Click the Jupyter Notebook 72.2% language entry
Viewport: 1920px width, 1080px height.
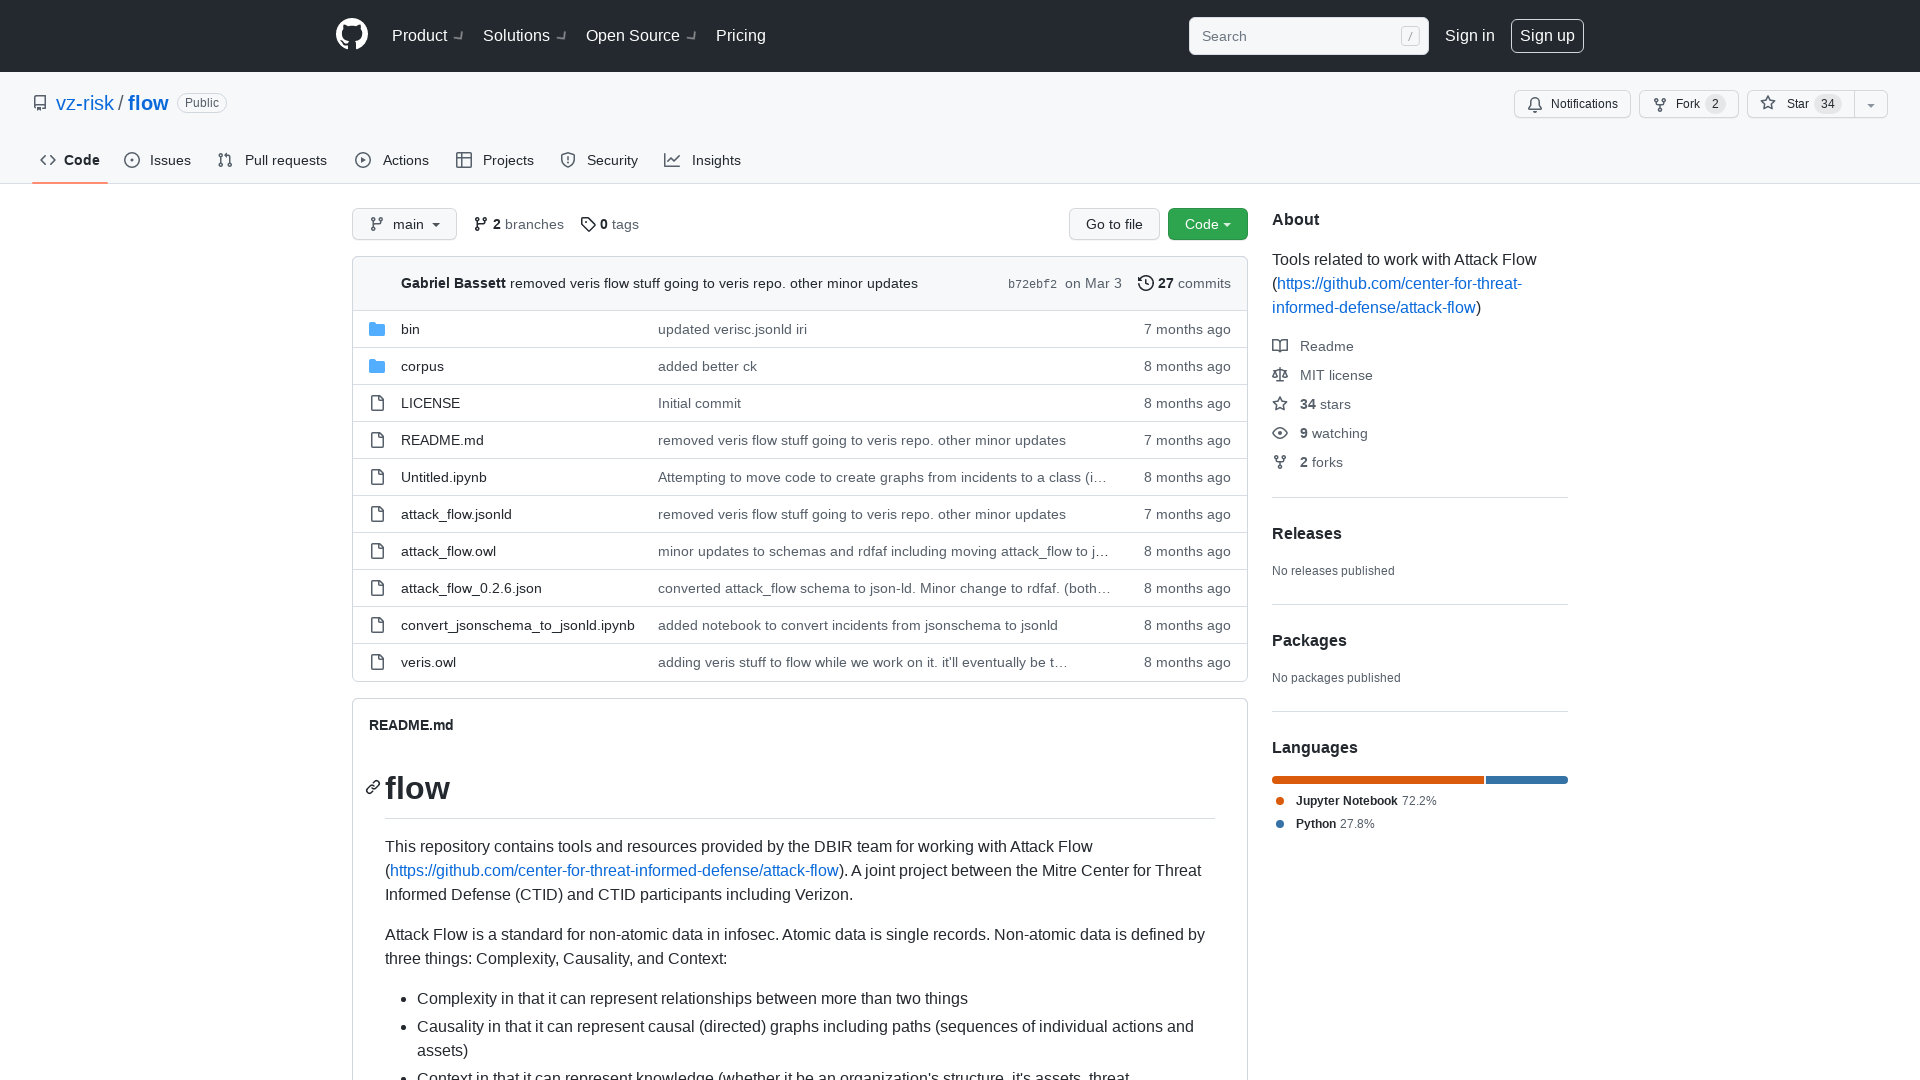1356,801
